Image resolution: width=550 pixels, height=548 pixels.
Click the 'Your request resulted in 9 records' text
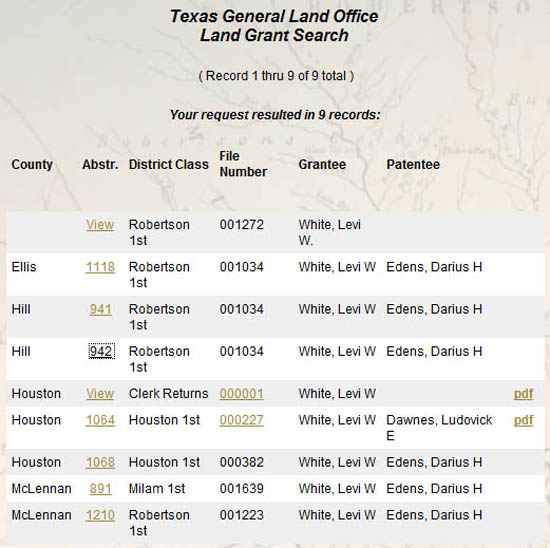pyautogui.click(x=275, y=115)
